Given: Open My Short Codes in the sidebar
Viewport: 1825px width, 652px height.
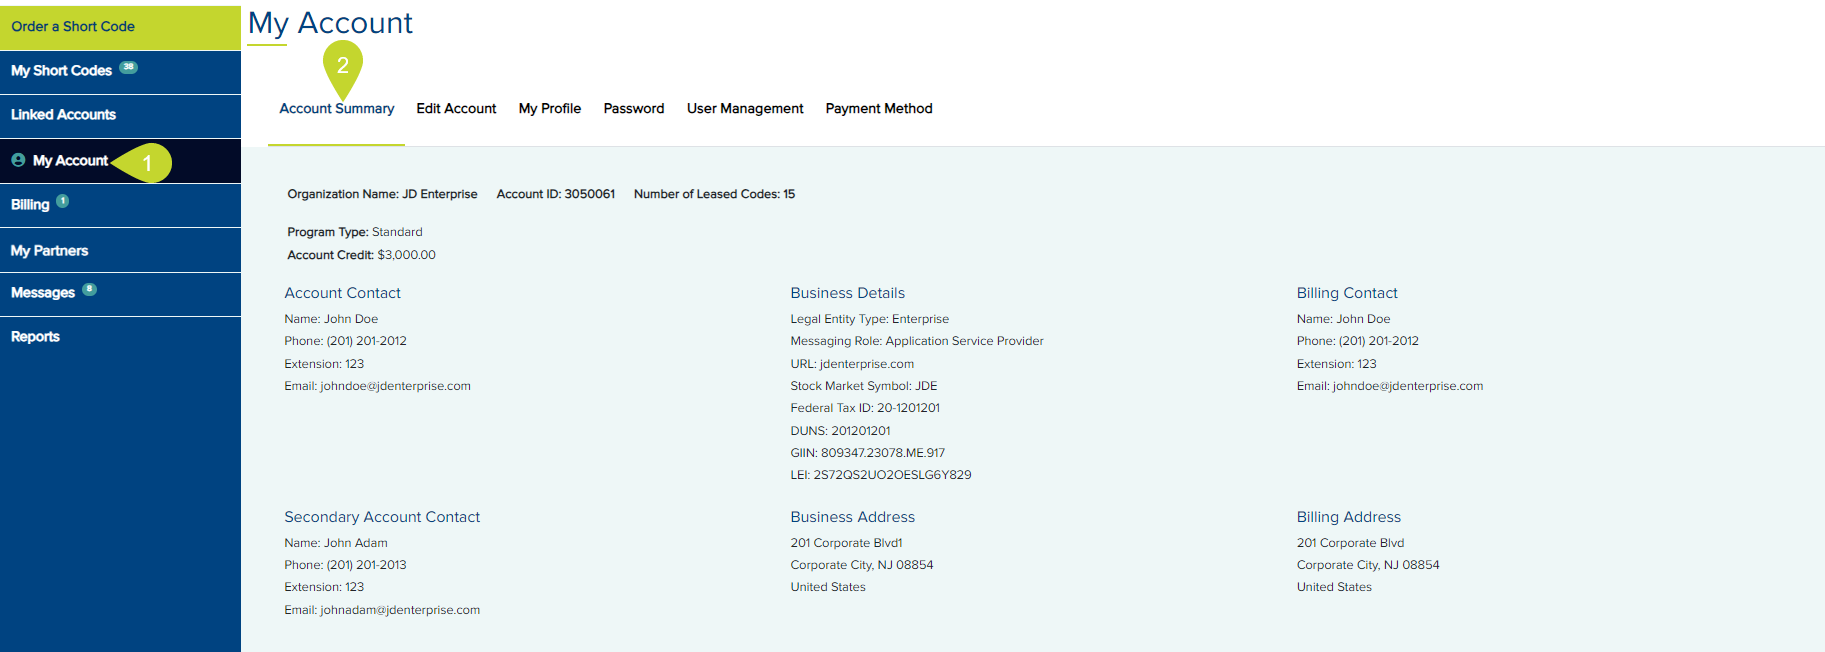Looking at the screenshot, I should coord(61,71).
